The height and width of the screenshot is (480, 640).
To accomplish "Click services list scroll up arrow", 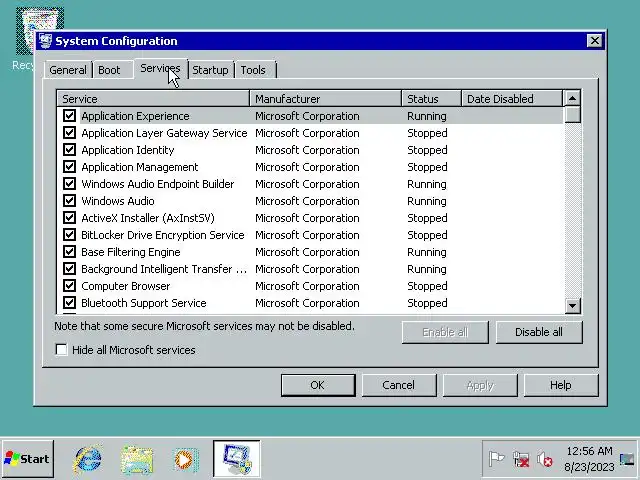I will (572, 98).
